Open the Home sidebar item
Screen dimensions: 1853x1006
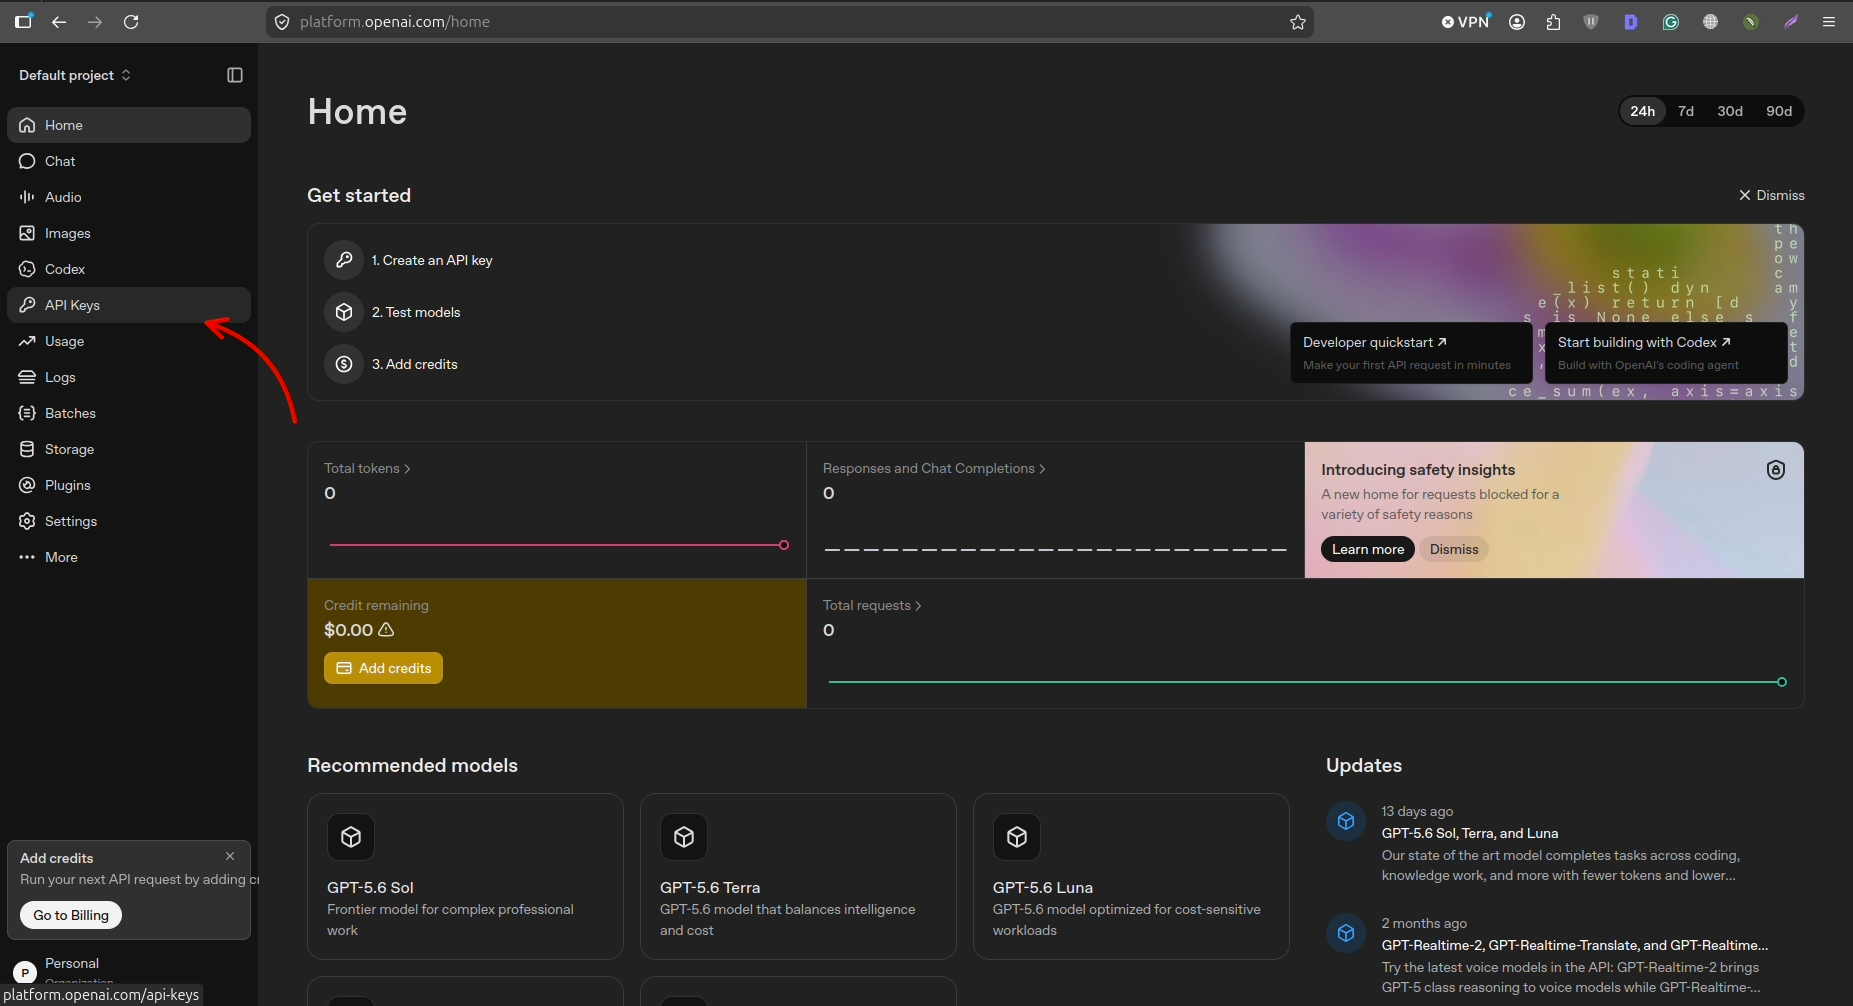pyautogui.click(x=128, y=125)
